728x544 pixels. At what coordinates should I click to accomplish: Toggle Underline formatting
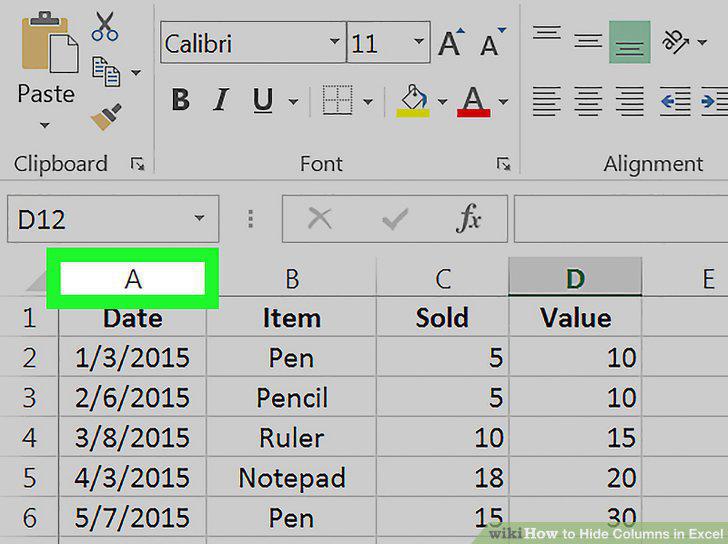pos(263,100)
